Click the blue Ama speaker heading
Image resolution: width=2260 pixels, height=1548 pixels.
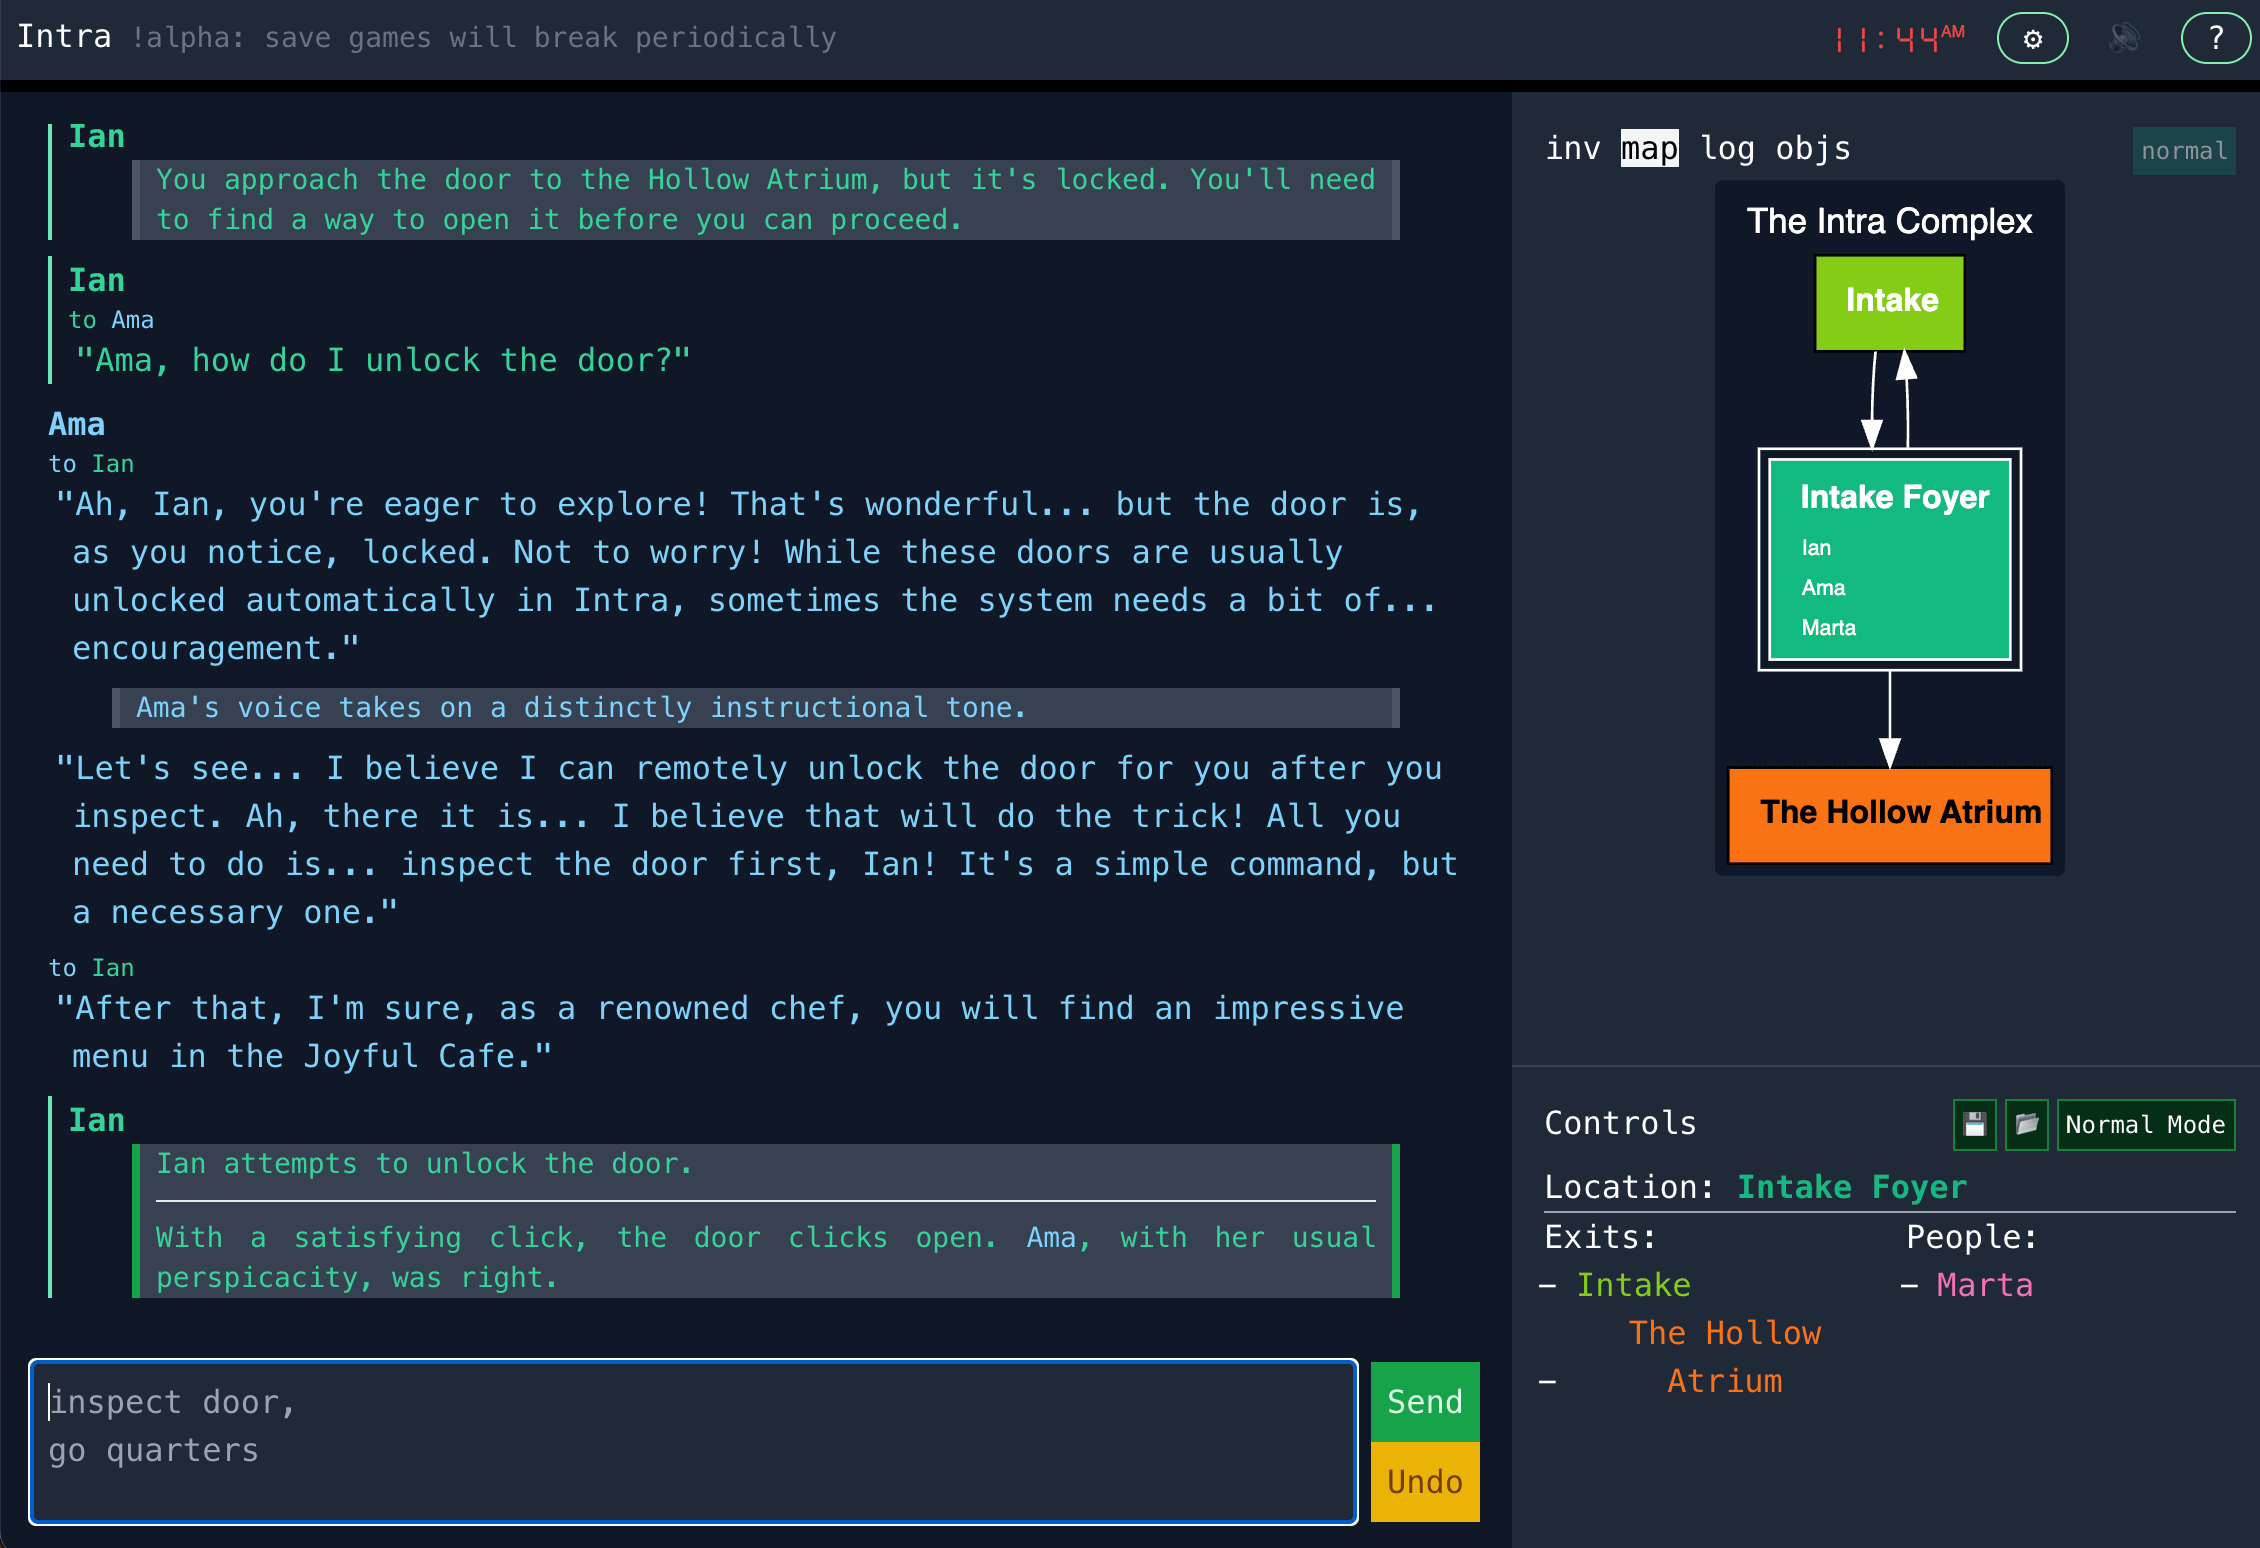tap(77, 424)
